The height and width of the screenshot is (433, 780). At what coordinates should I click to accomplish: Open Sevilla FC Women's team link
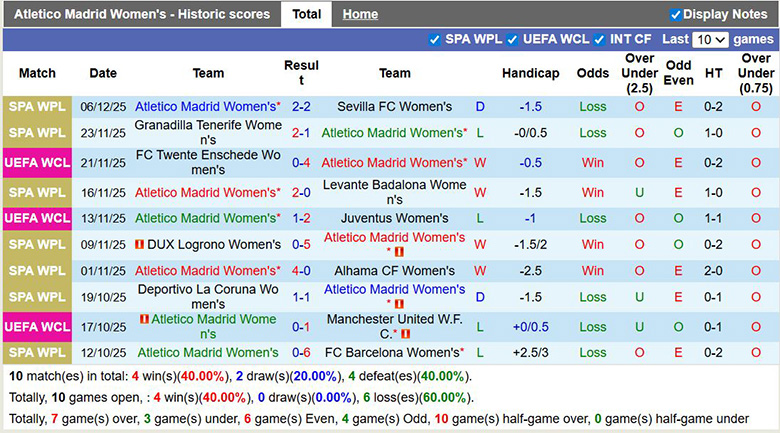pos(394,107)
